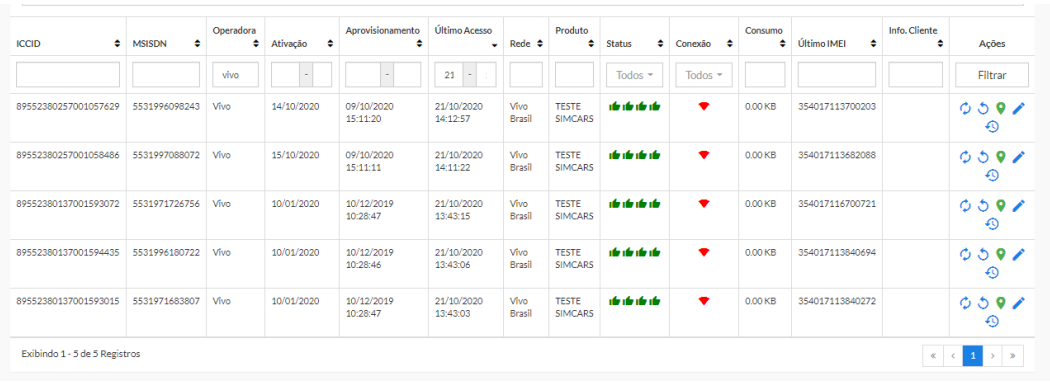Screen dimensions: 1050x388
Task: Go to last page with double-right arrow
Action: point(1012,356)
